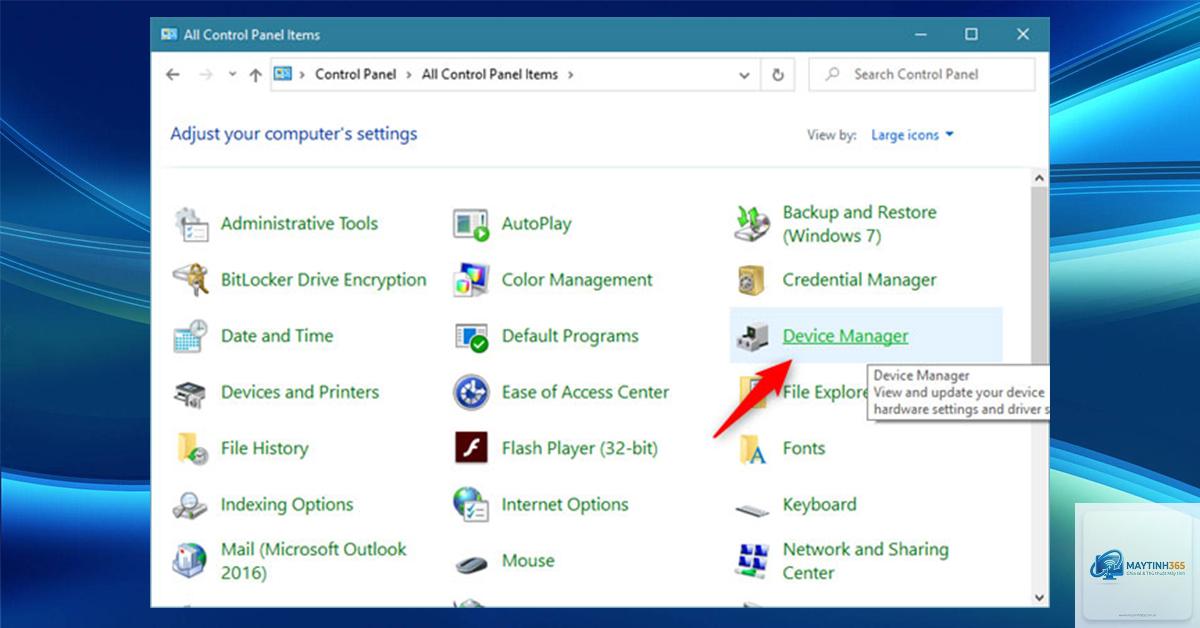Click the File History link
This screenshot has width=1200, height=628.
[264, 448]
